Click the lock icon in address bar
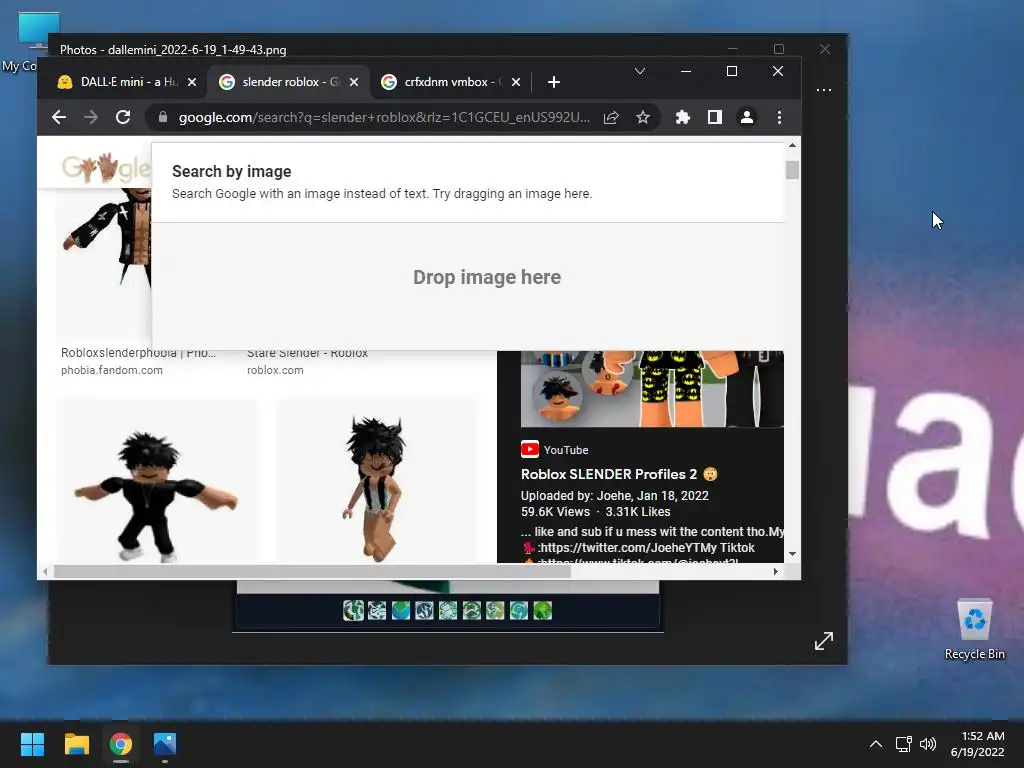The image size is (1024, 768). 163,118
